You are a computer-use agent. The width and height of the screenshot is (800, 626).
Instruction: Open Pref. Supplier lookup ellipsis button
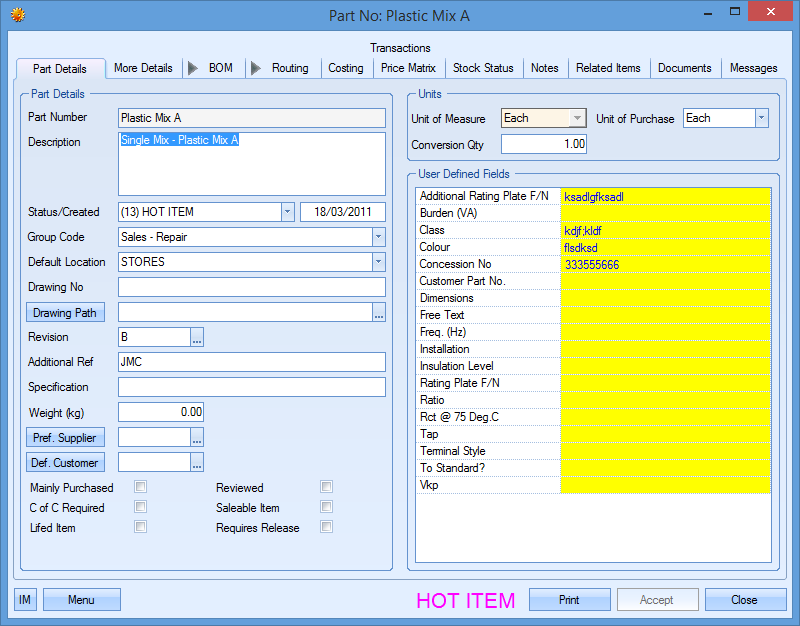[197, 438]
